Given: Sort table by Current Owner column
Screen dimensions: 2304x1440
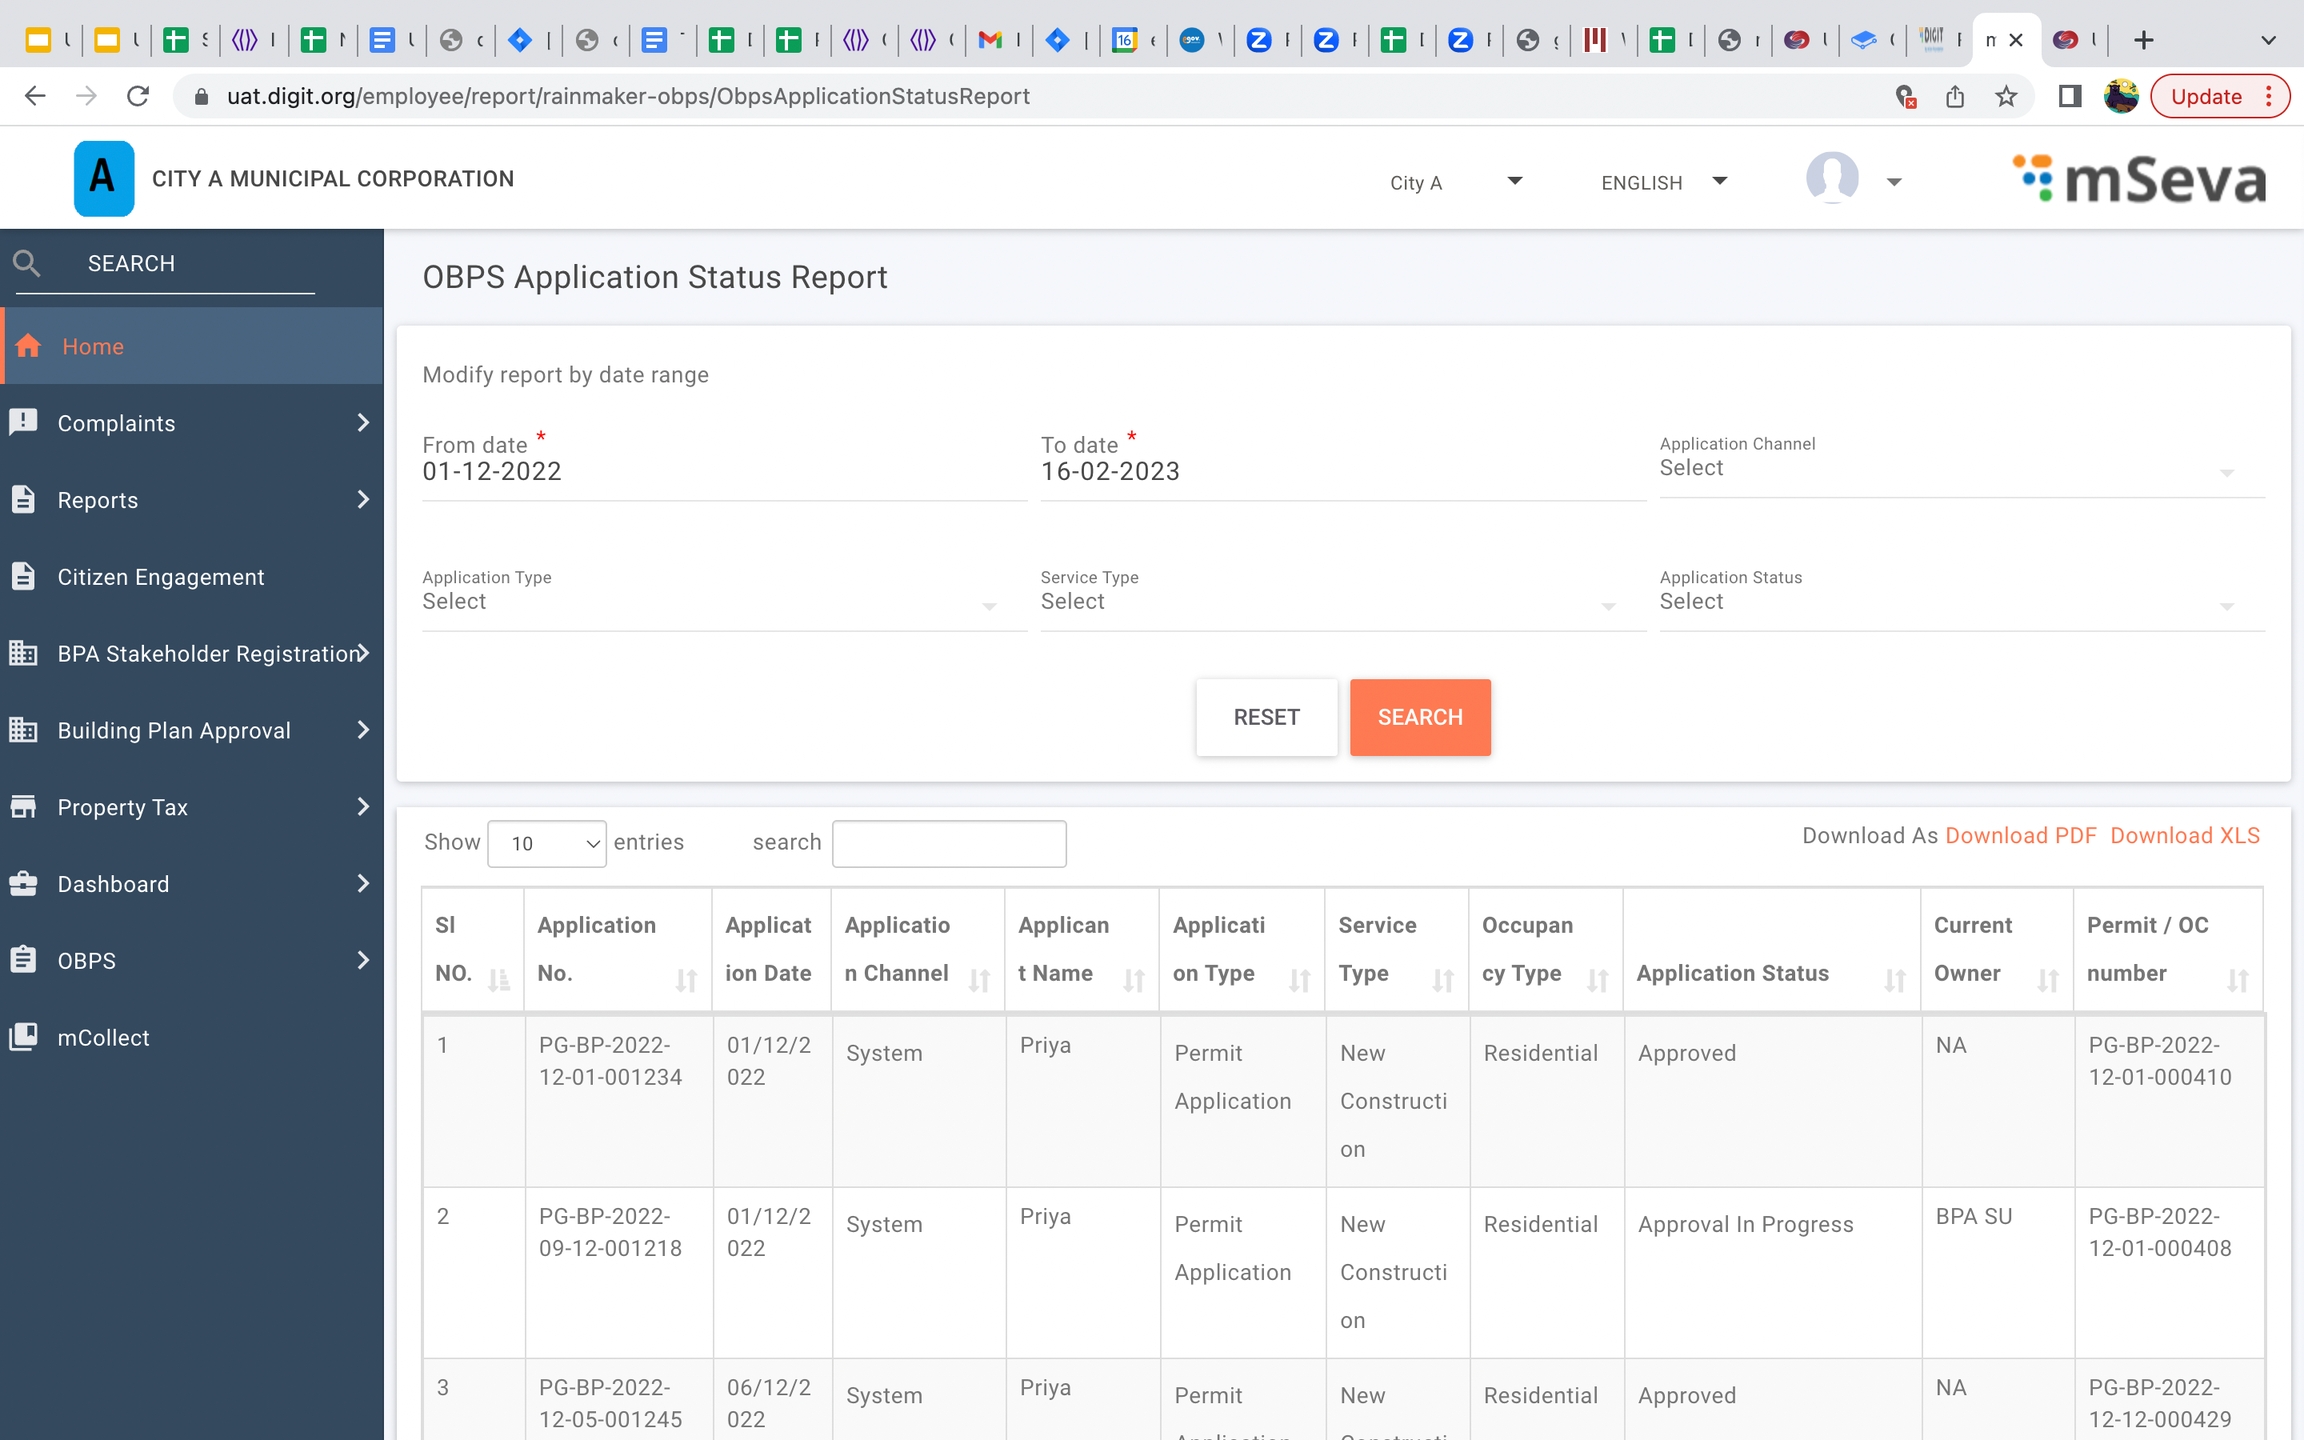Looking at the screenshot, I should (2047, 980).
